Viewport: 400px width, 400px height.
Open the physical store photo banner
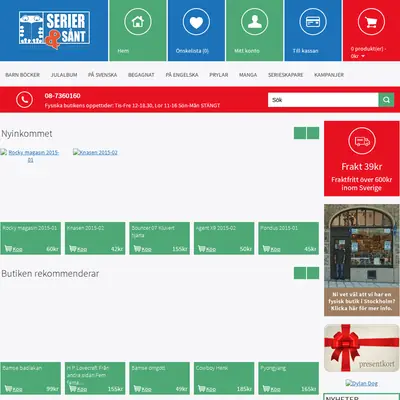tap(361, 260)
